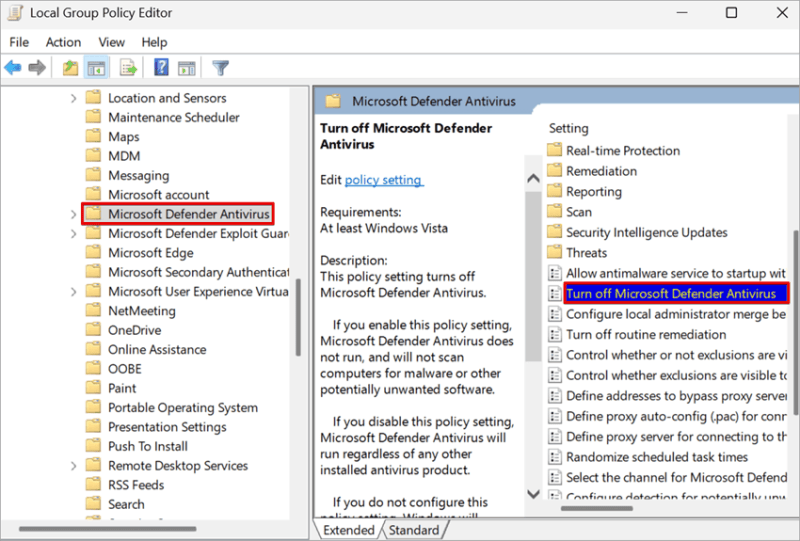Screen dimensions: 800x541
Task: Click the Filter funnel toolbar icon
Action: click(220, 67)
